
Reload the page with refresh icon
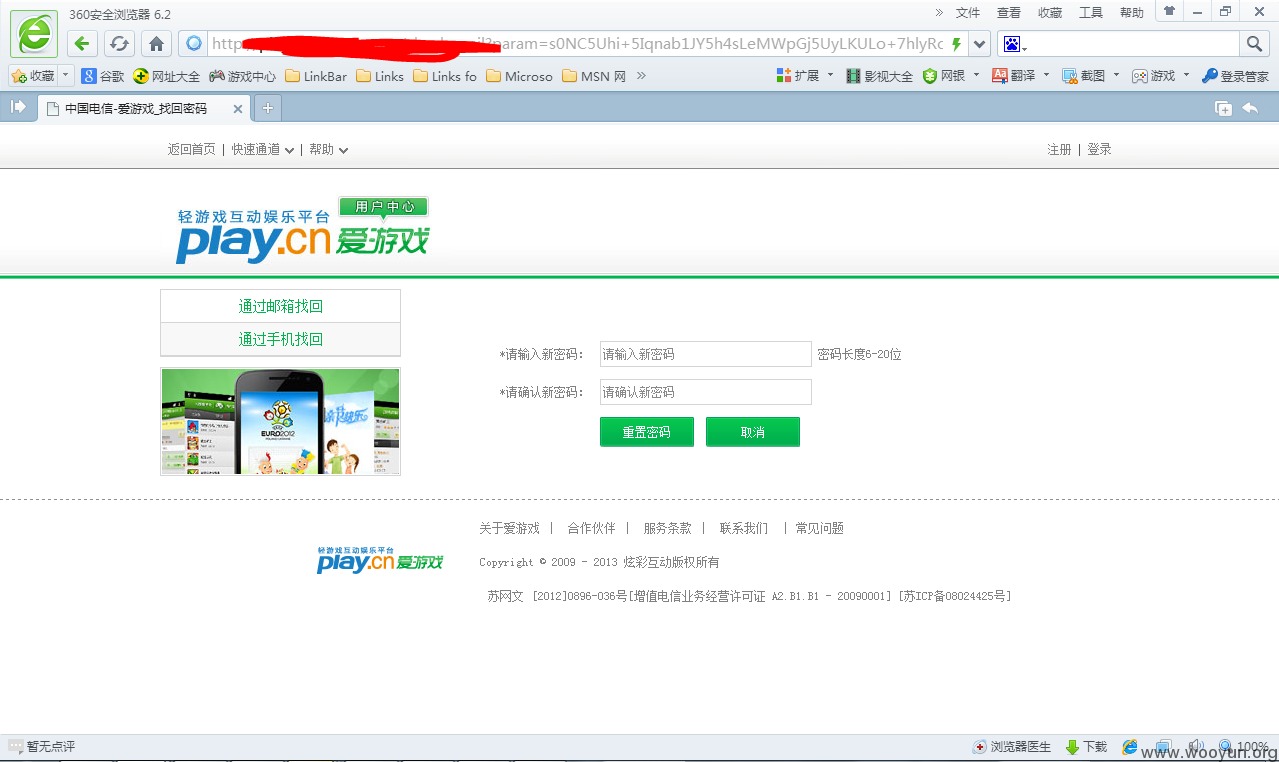tap(119, 44)
